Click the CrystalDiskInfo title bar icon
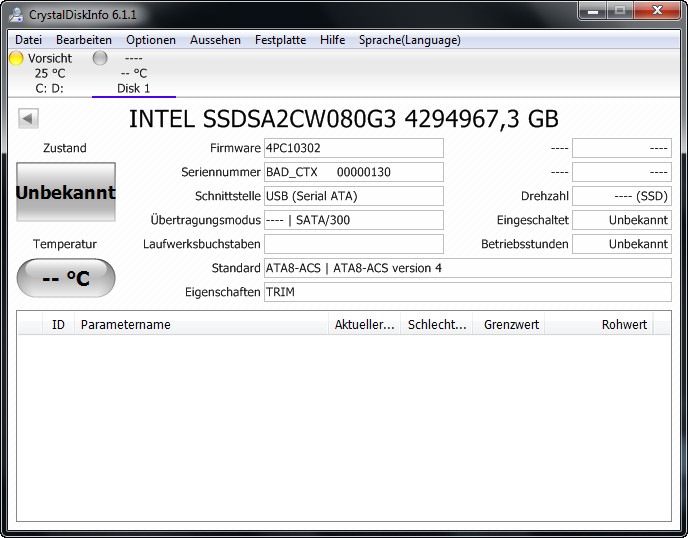 [16, 14]
